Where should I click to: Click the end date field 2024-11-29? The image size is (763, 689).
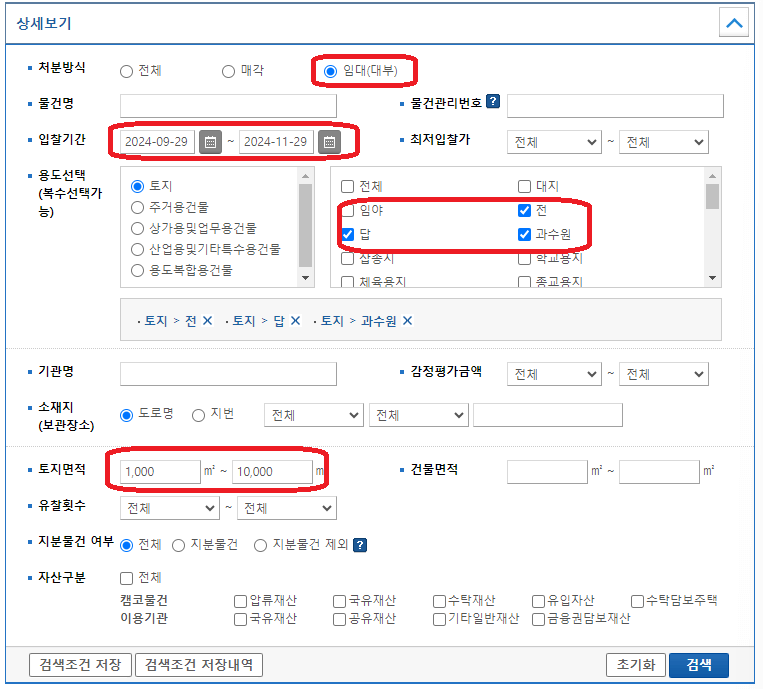tap(276, 142)
